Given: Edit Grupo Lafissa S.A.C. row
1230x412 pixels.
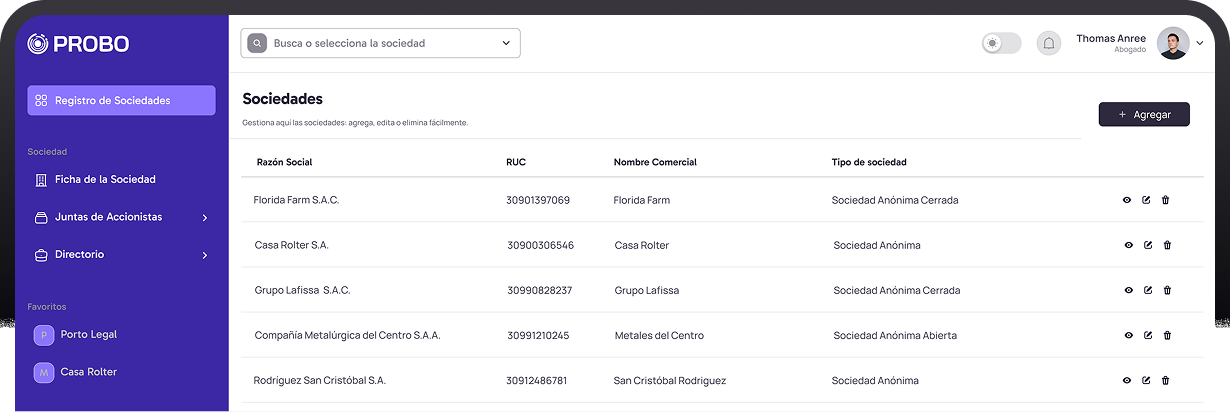Looking at the screenshot, I should tap(1148, 290).
